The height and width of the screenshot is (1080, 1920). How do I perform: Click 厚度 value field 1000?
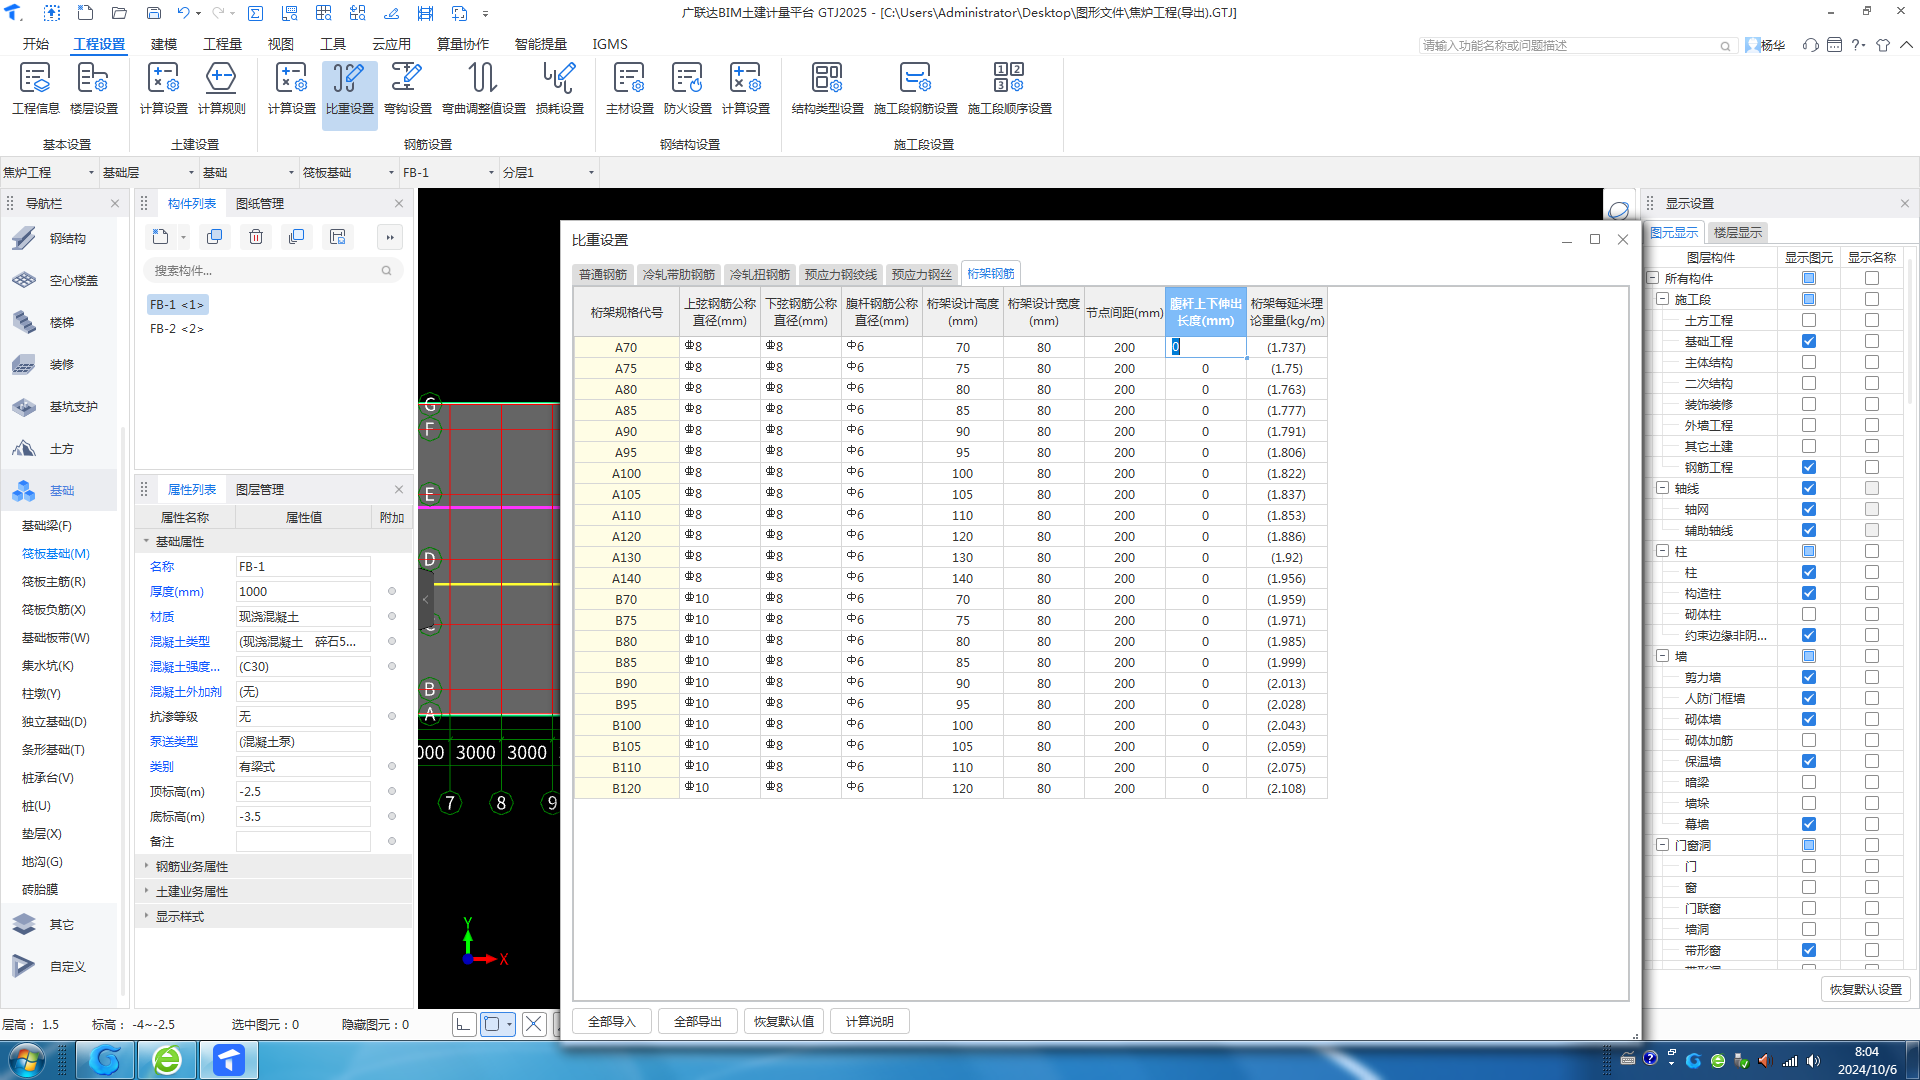pos(303,591)
